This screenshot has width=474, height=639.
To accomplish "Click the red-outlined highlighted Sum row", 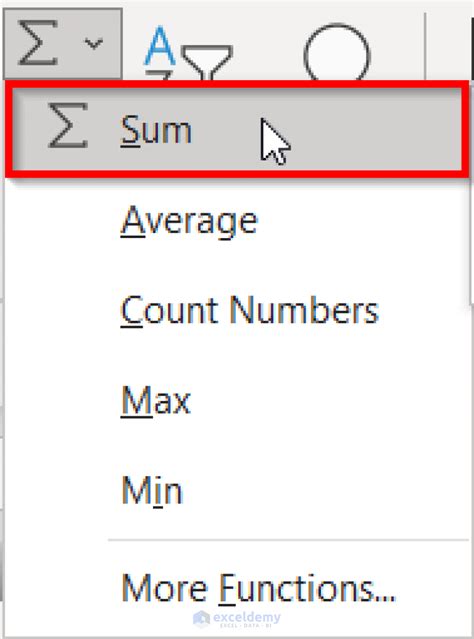I will coord(237,129).
